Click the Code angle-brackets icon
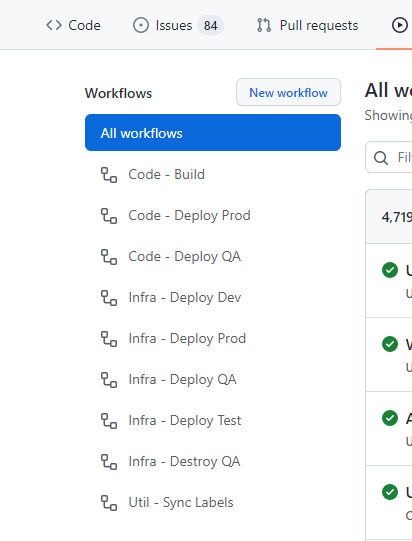The width and height of the screenshot is (412, 541). click(x=54, y=25)
